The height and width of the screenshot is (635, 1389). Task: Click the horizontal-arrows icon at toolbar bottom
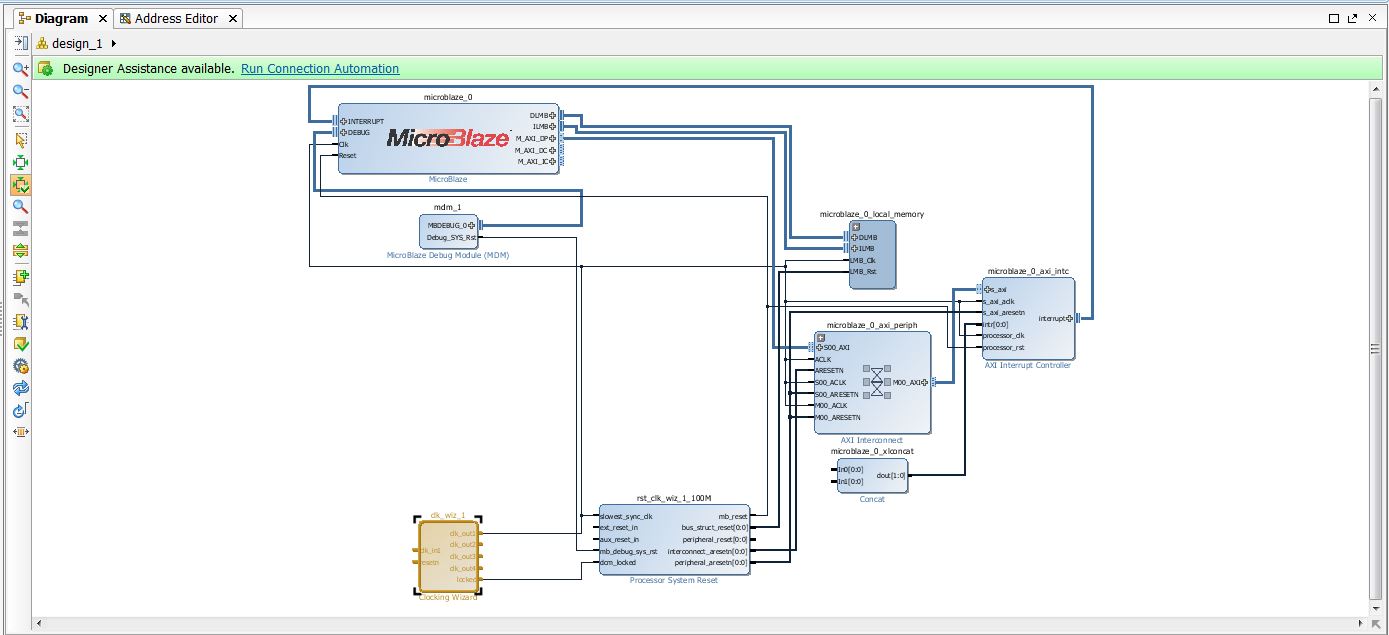pyautogui.click(x=20, y=432)
